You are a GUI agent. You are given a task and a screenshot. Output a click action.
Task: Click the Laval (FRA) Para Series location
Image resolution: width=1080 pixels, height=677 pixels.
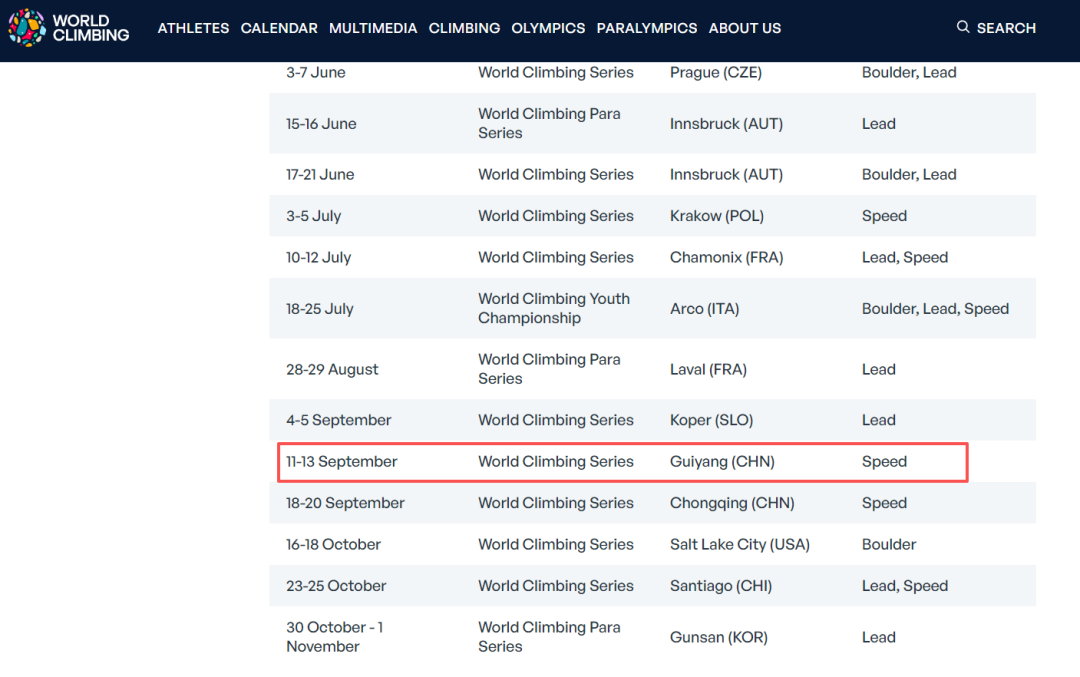click(x=708, y=369)
